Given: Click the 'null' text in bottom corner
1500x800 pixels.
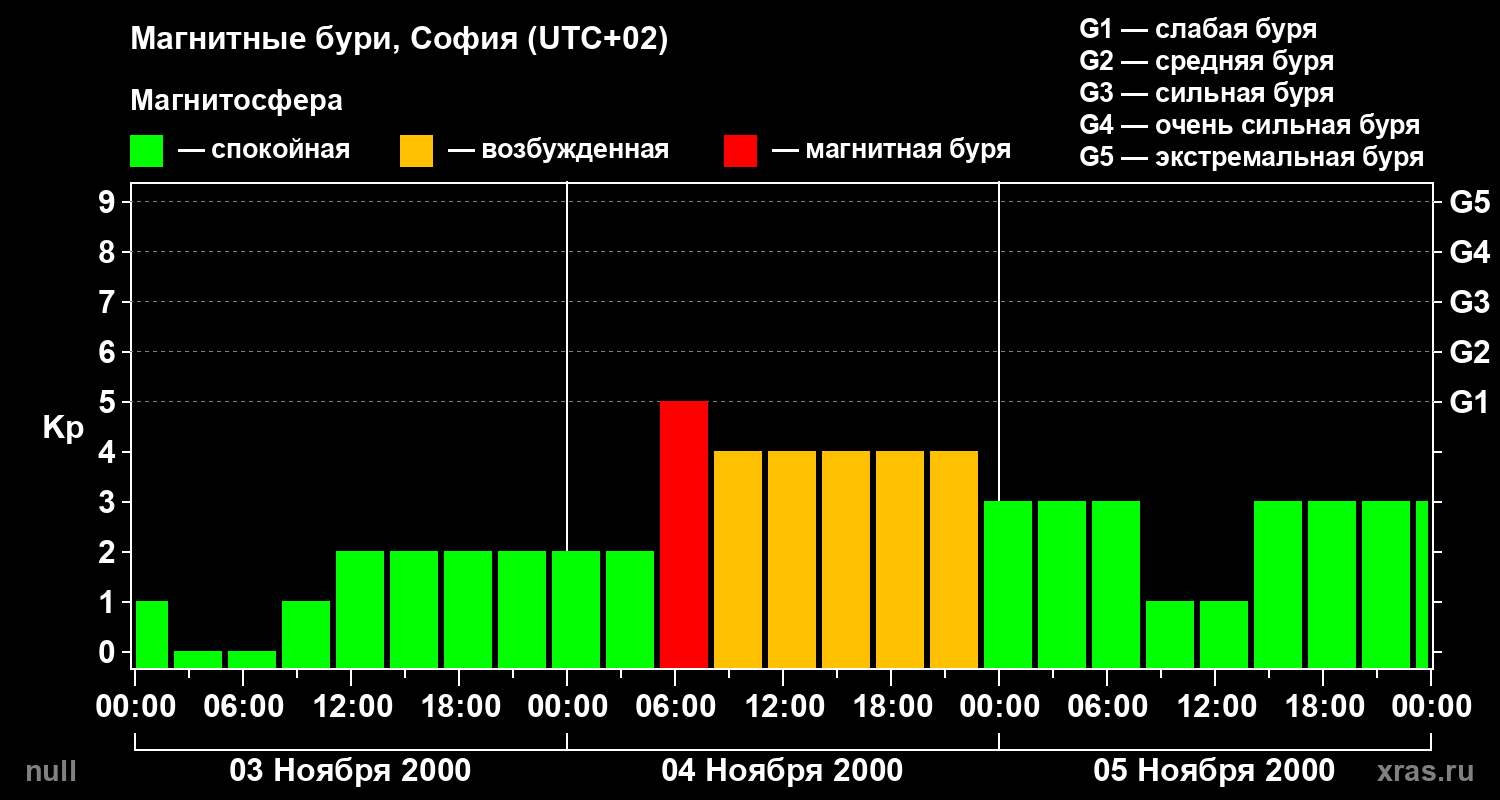Looking at the screenshot, I should point(51,771).
